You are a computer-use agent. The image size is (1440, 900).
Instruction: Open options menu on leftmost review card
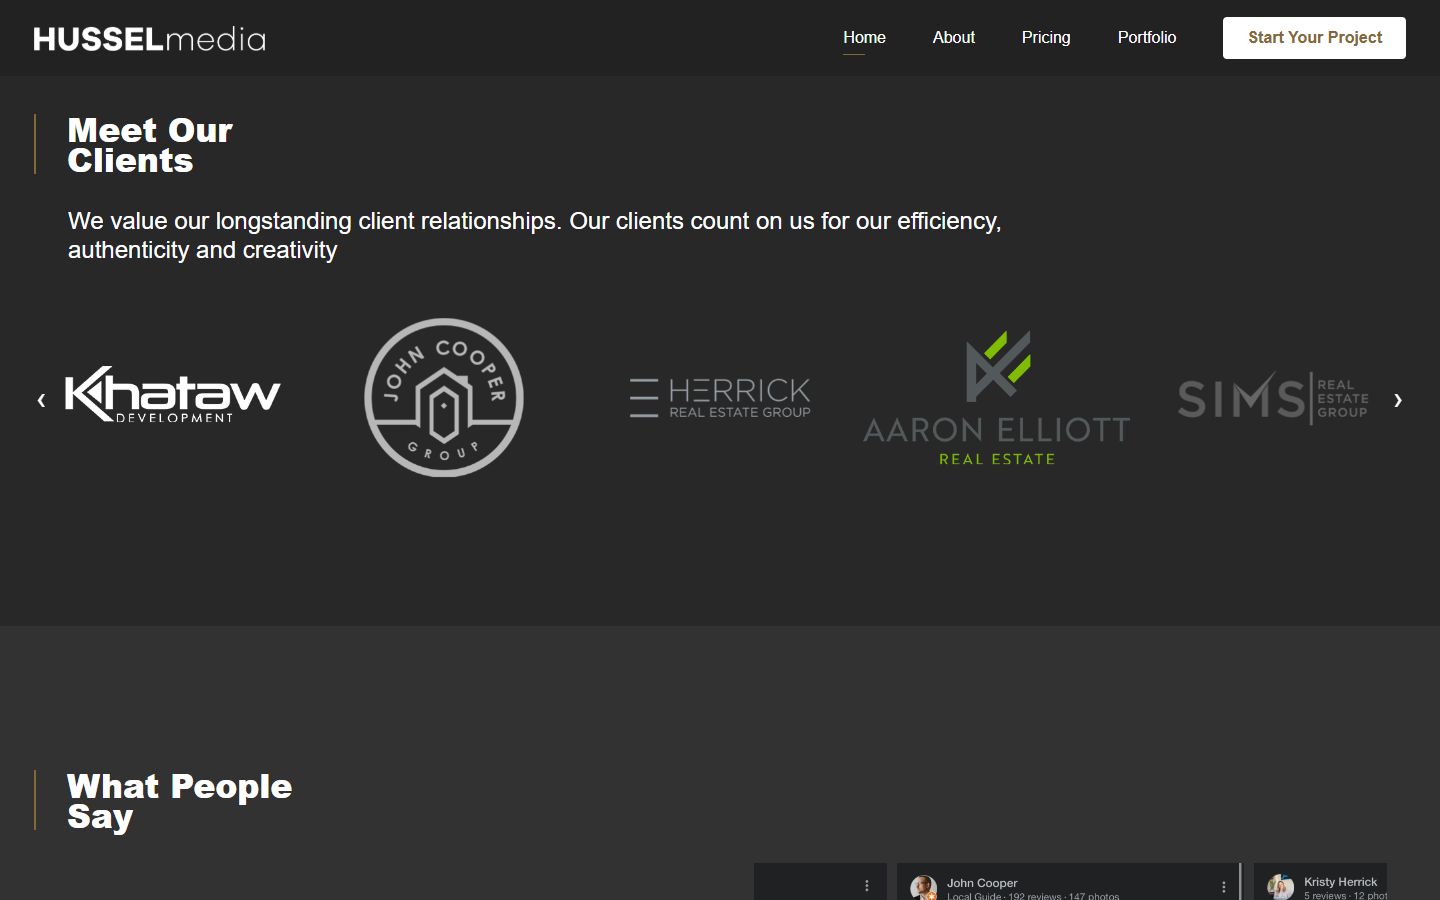coord(867,886)
